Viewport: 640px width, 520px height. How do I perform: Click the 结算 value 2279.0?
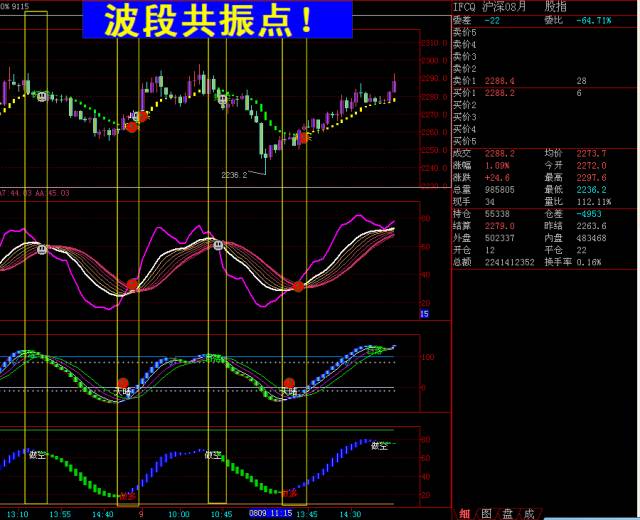(500, 226)
